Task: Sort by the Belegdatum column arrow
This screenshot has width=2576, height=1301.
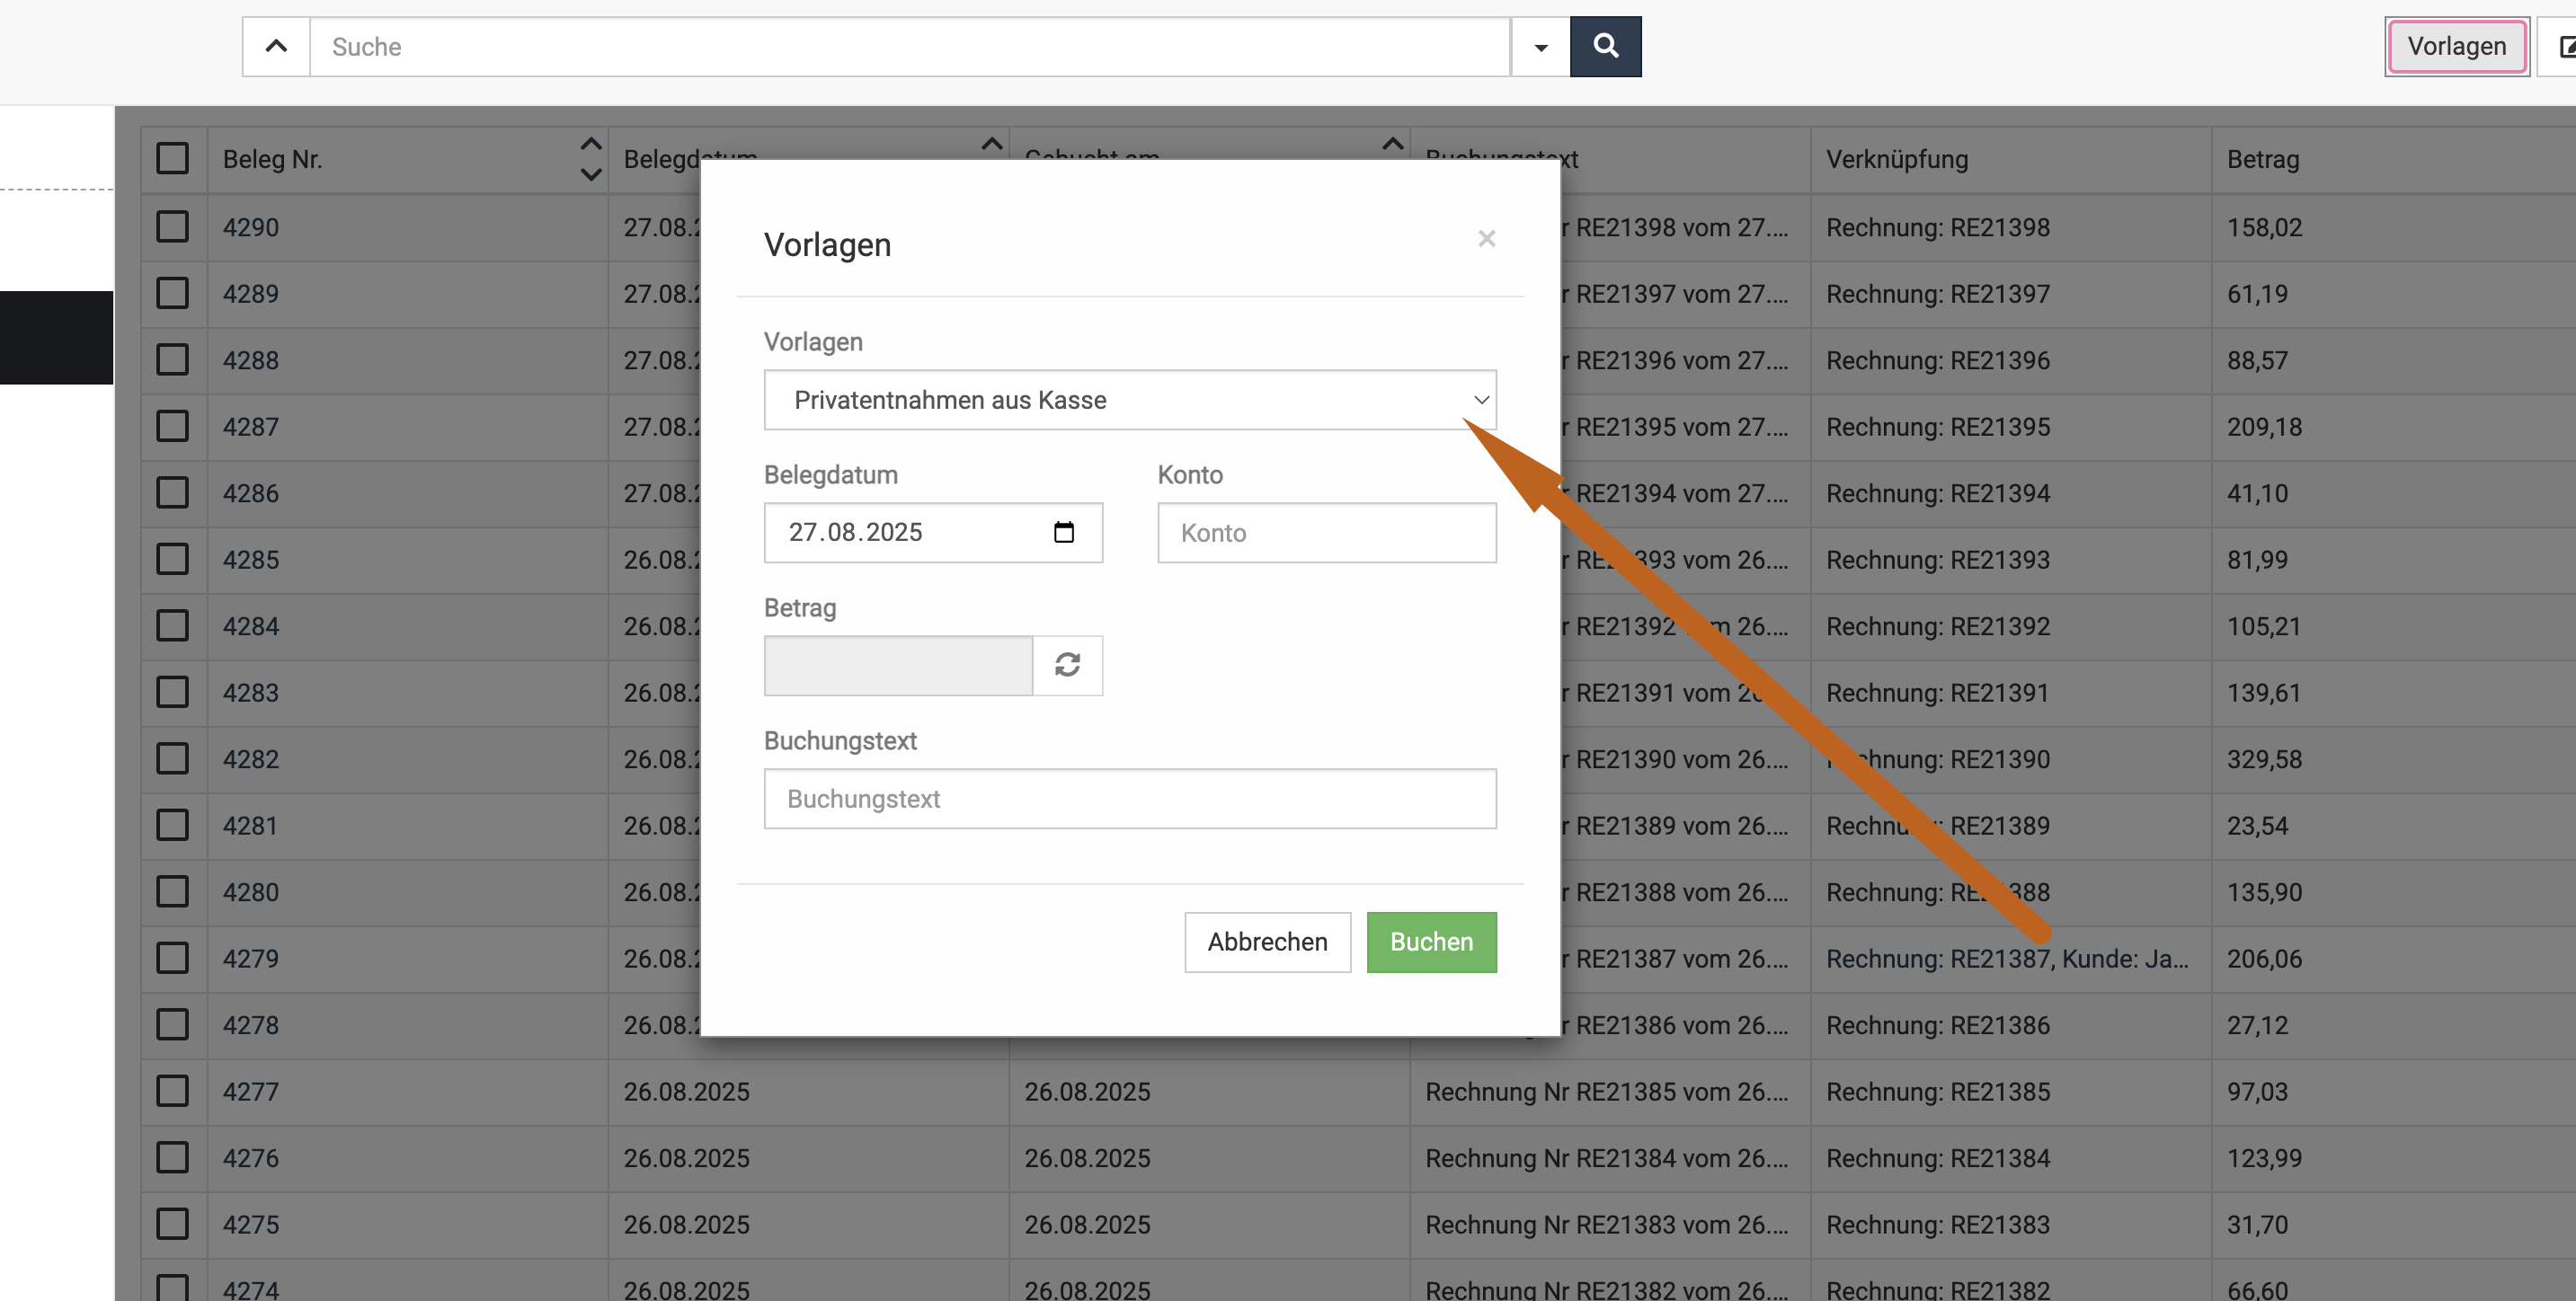Action: (991, 145)
